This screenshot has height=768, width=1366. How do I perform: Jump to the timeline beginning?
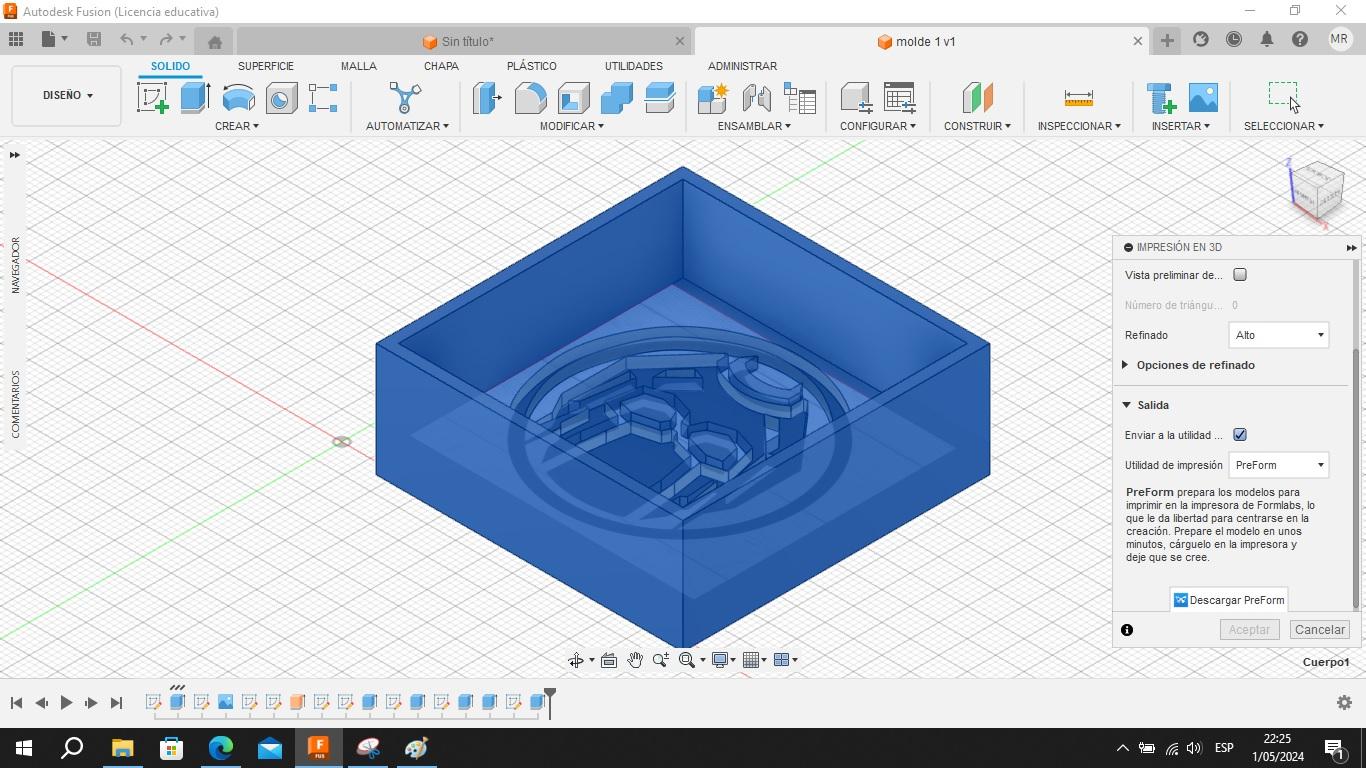[x=16, y=703]
